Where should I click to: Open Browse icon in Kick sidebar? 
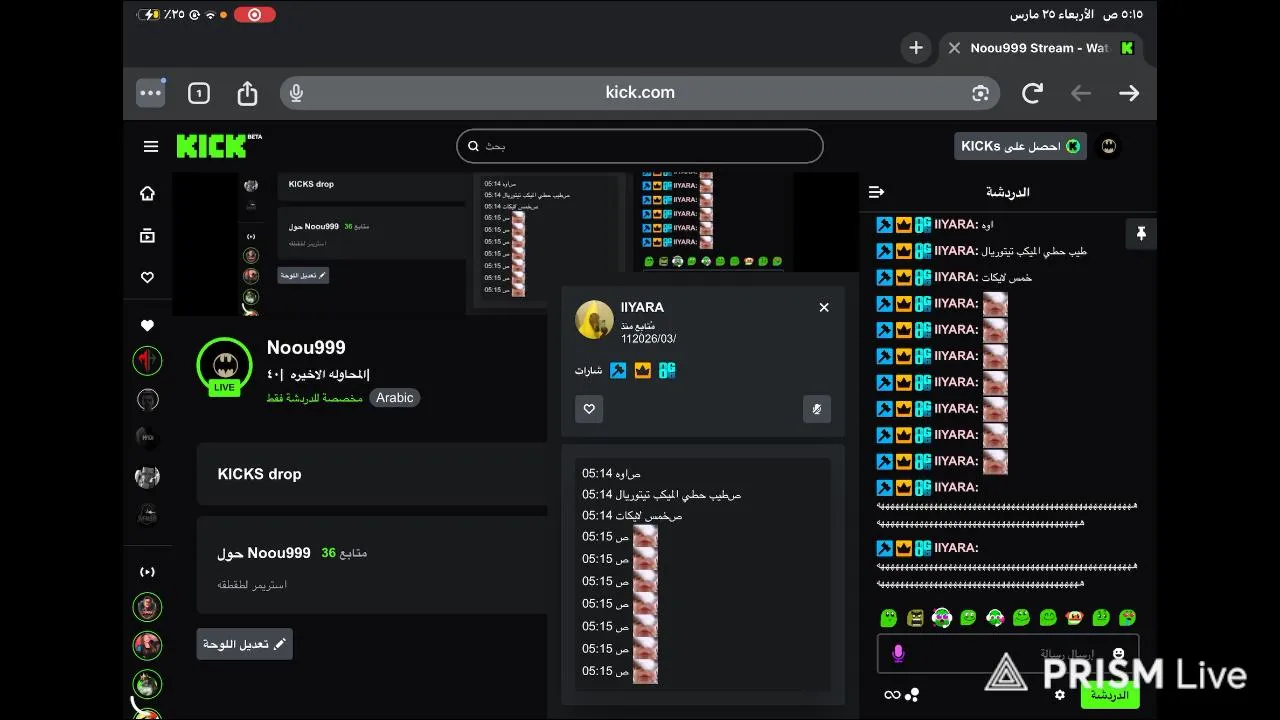(147, 236)
